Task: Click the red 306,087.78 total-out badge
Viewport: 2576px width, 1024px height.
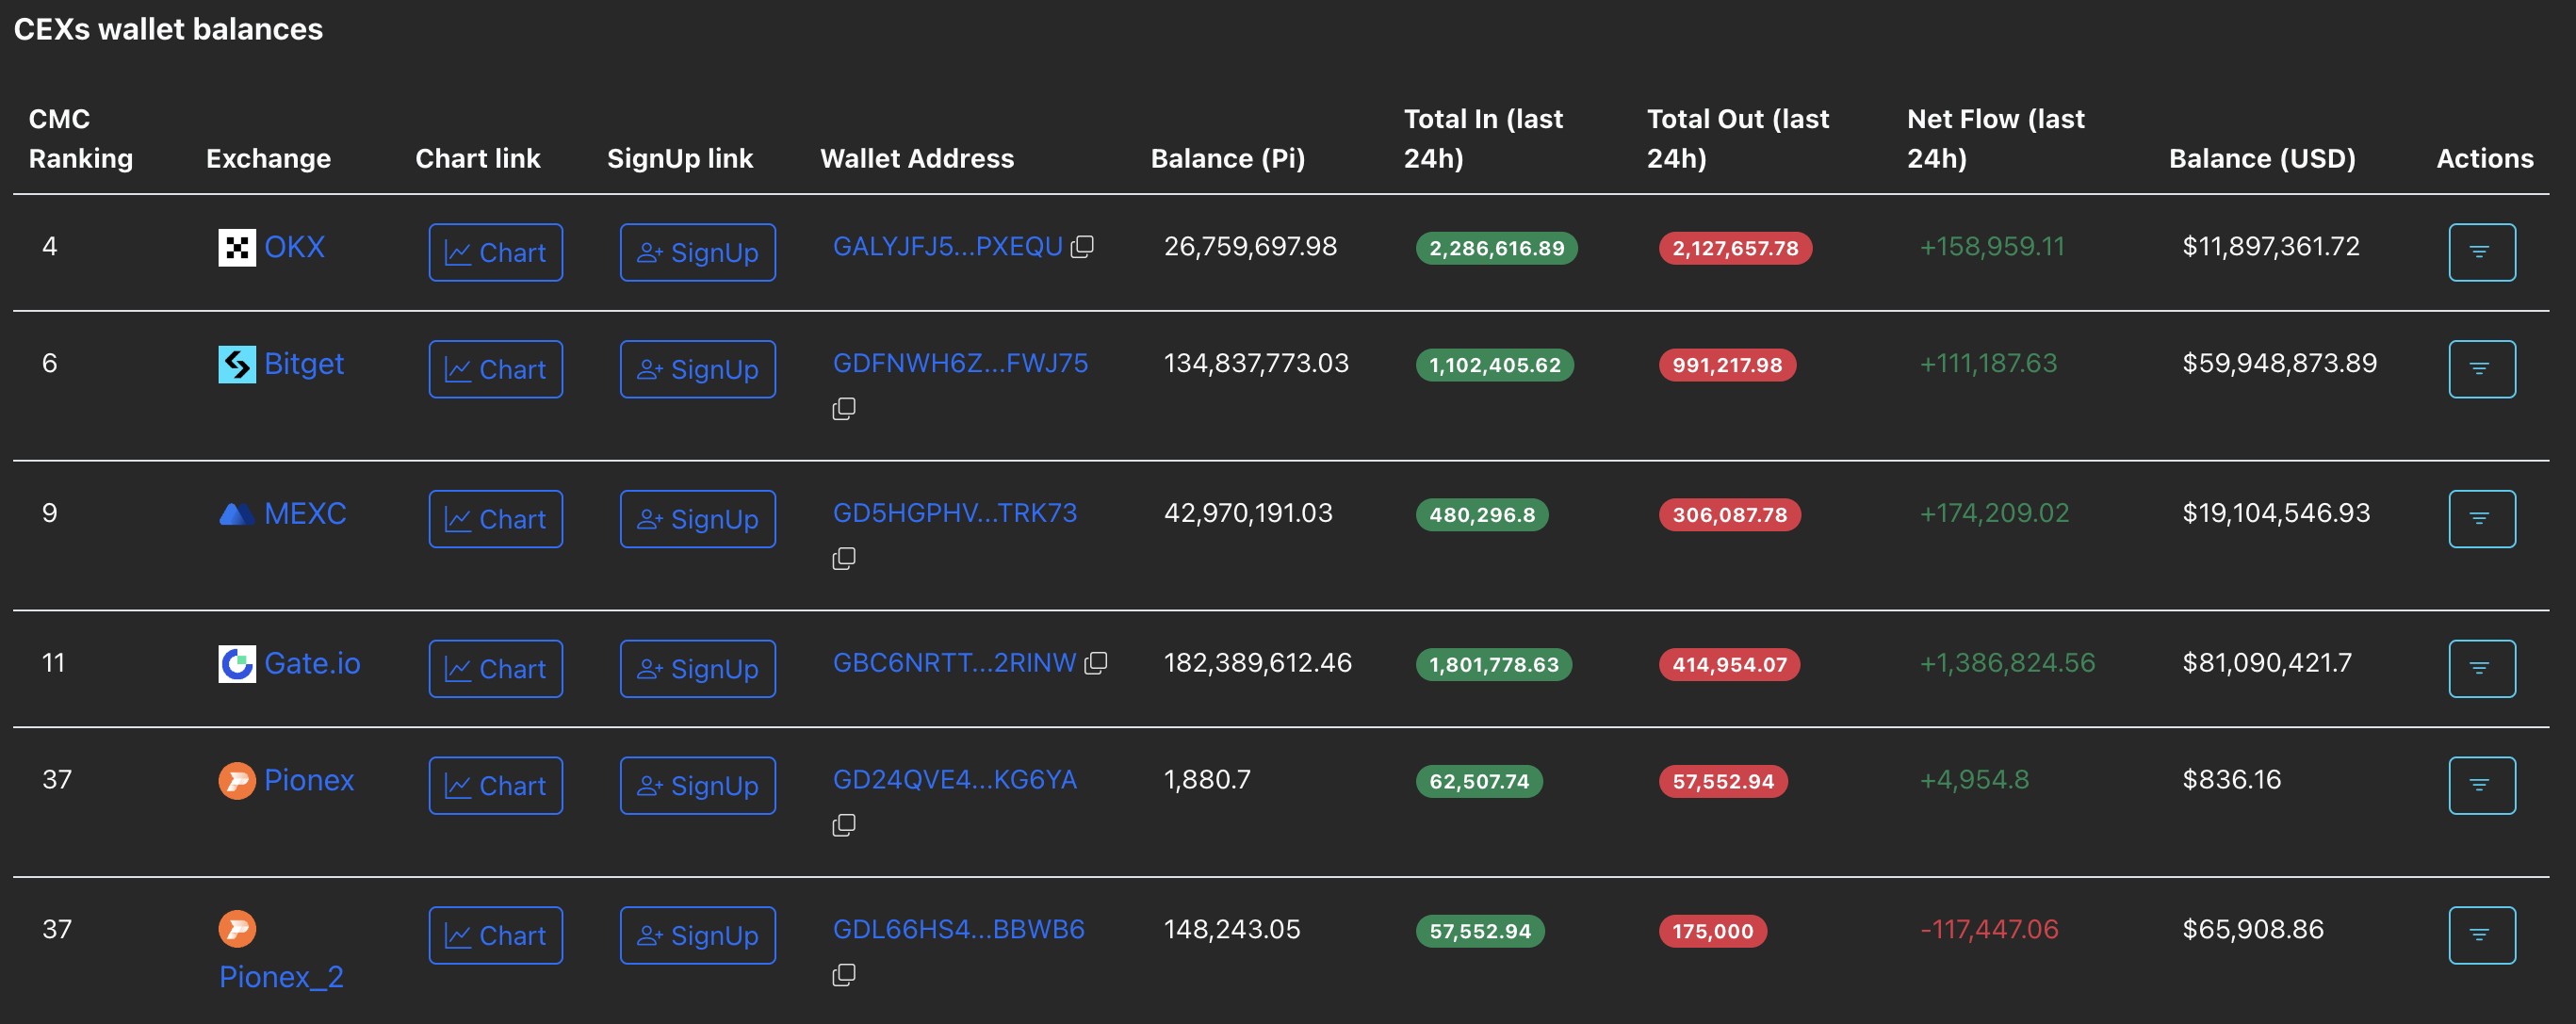Action: click(1730, 515)
